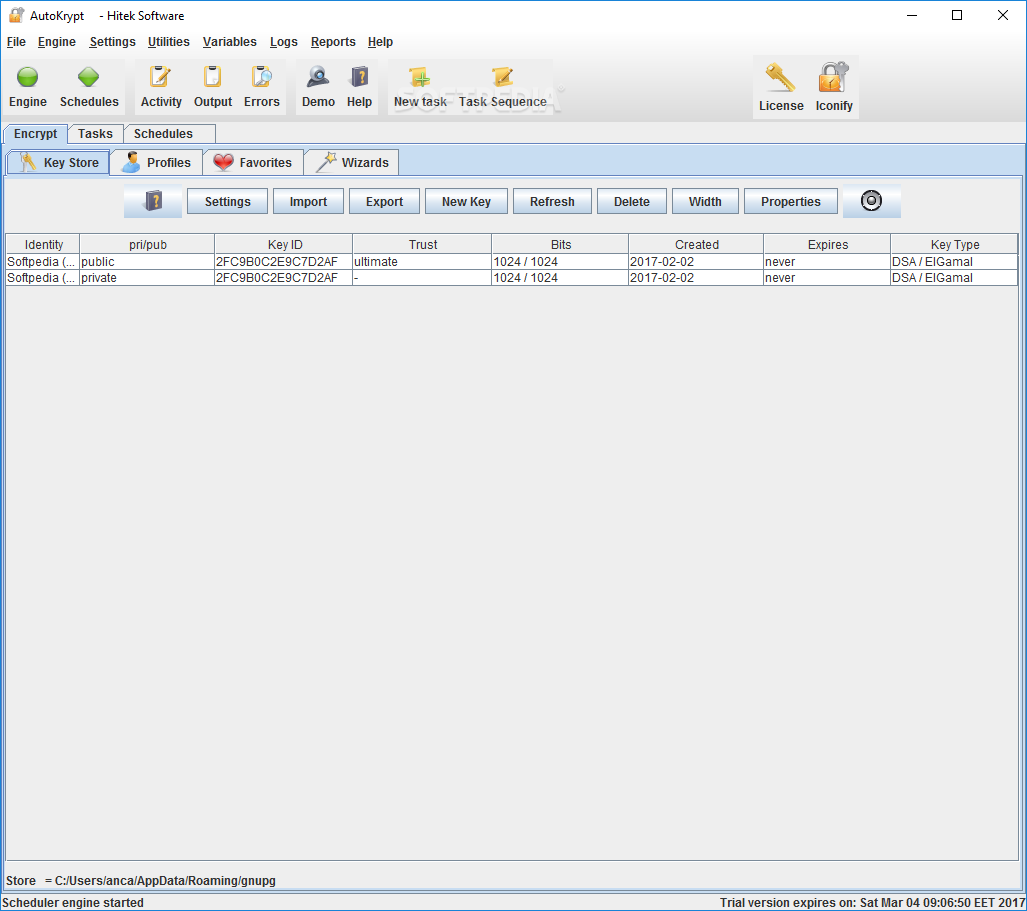Open the Reports menu
The image size is (1027, 911).
(x=333, y=42)
